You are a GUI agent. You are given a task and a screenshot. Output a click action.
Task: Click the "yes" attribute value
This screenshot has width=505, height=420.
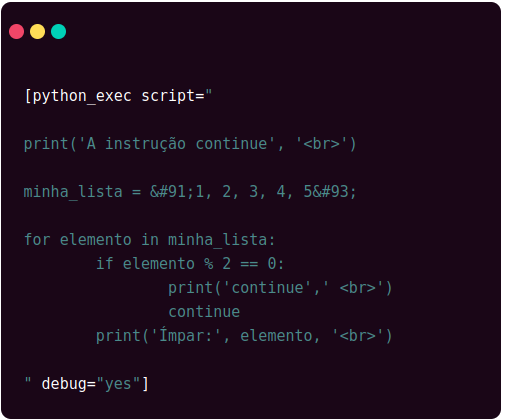pyautogui.click(x=118, y=384)
